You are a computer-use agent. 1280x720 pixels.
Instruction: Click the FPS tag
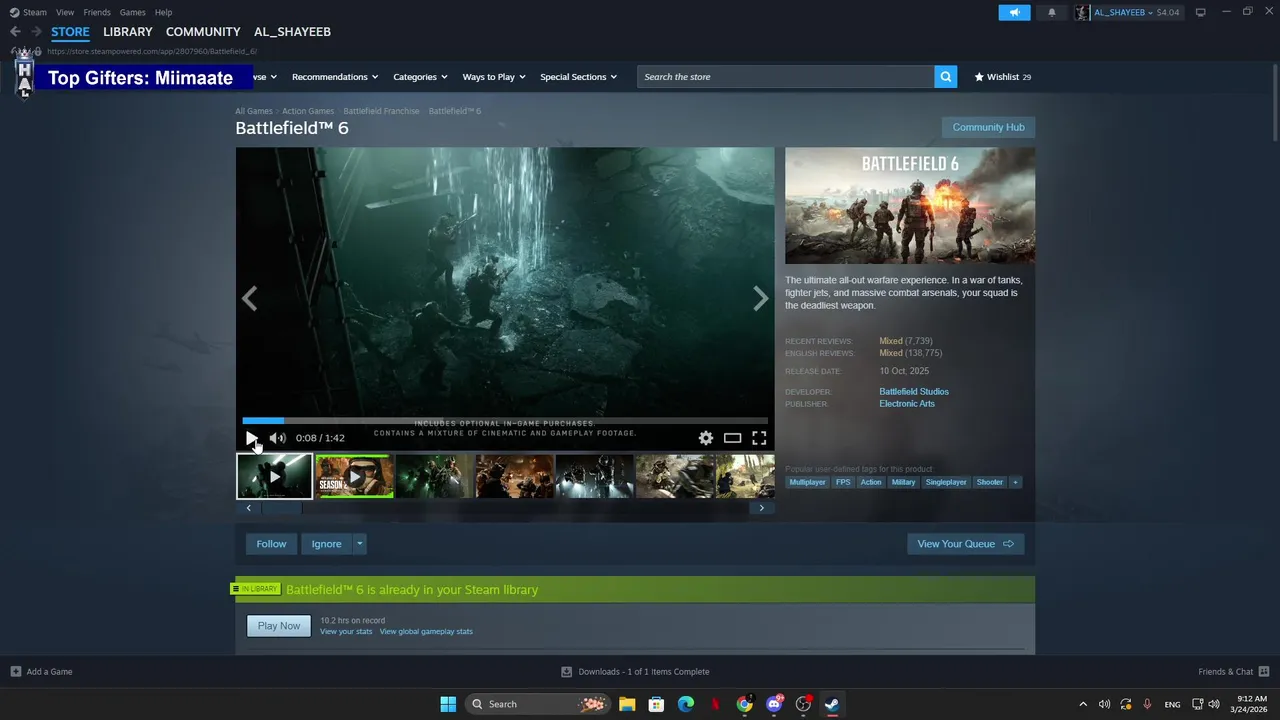pyautogui.click(x=843, y=482)
